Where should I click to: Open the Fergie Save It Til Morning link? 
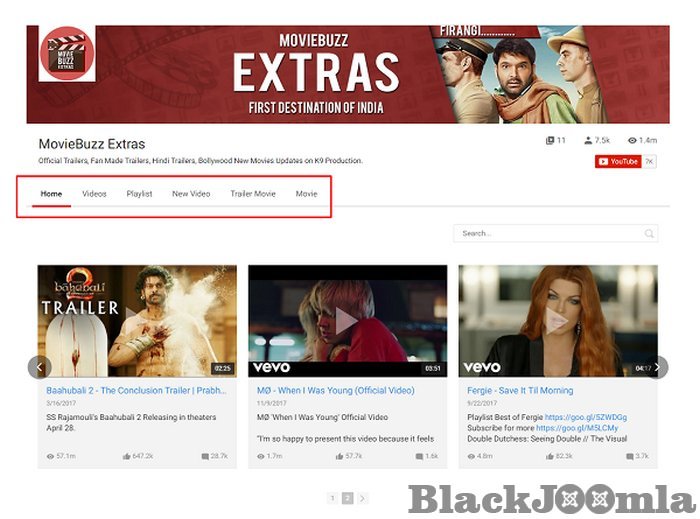pyautogui.click(x=520, y=391)
